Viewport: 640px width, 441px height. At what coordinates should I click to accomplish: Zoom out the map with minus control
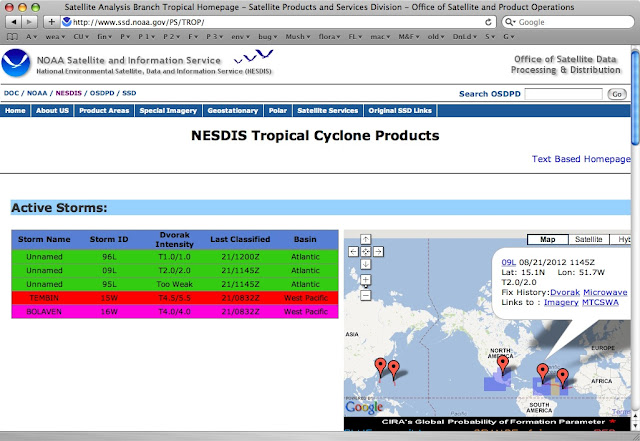point(366,295)
